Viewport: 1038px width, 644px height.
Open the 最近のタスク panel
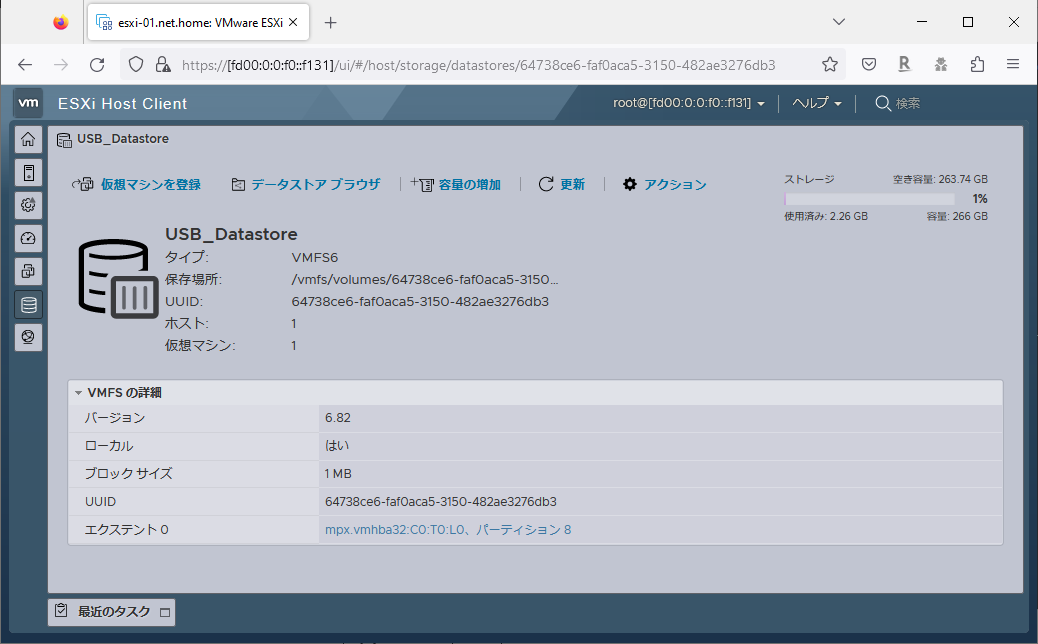click(x=110, y=612)
